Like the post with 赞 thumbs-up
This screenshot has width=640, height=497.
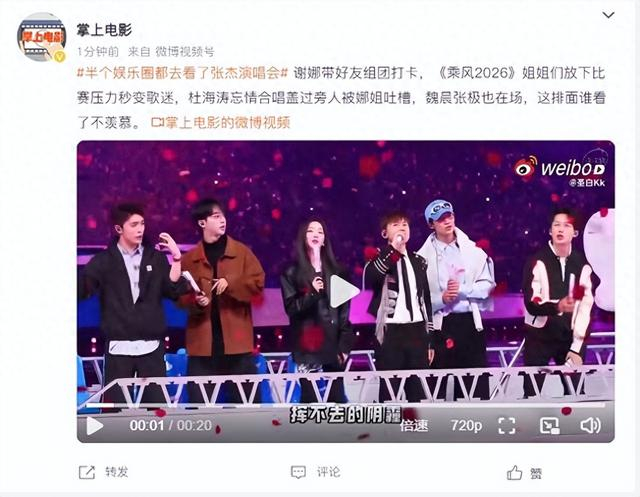click(x=514, y=473)
